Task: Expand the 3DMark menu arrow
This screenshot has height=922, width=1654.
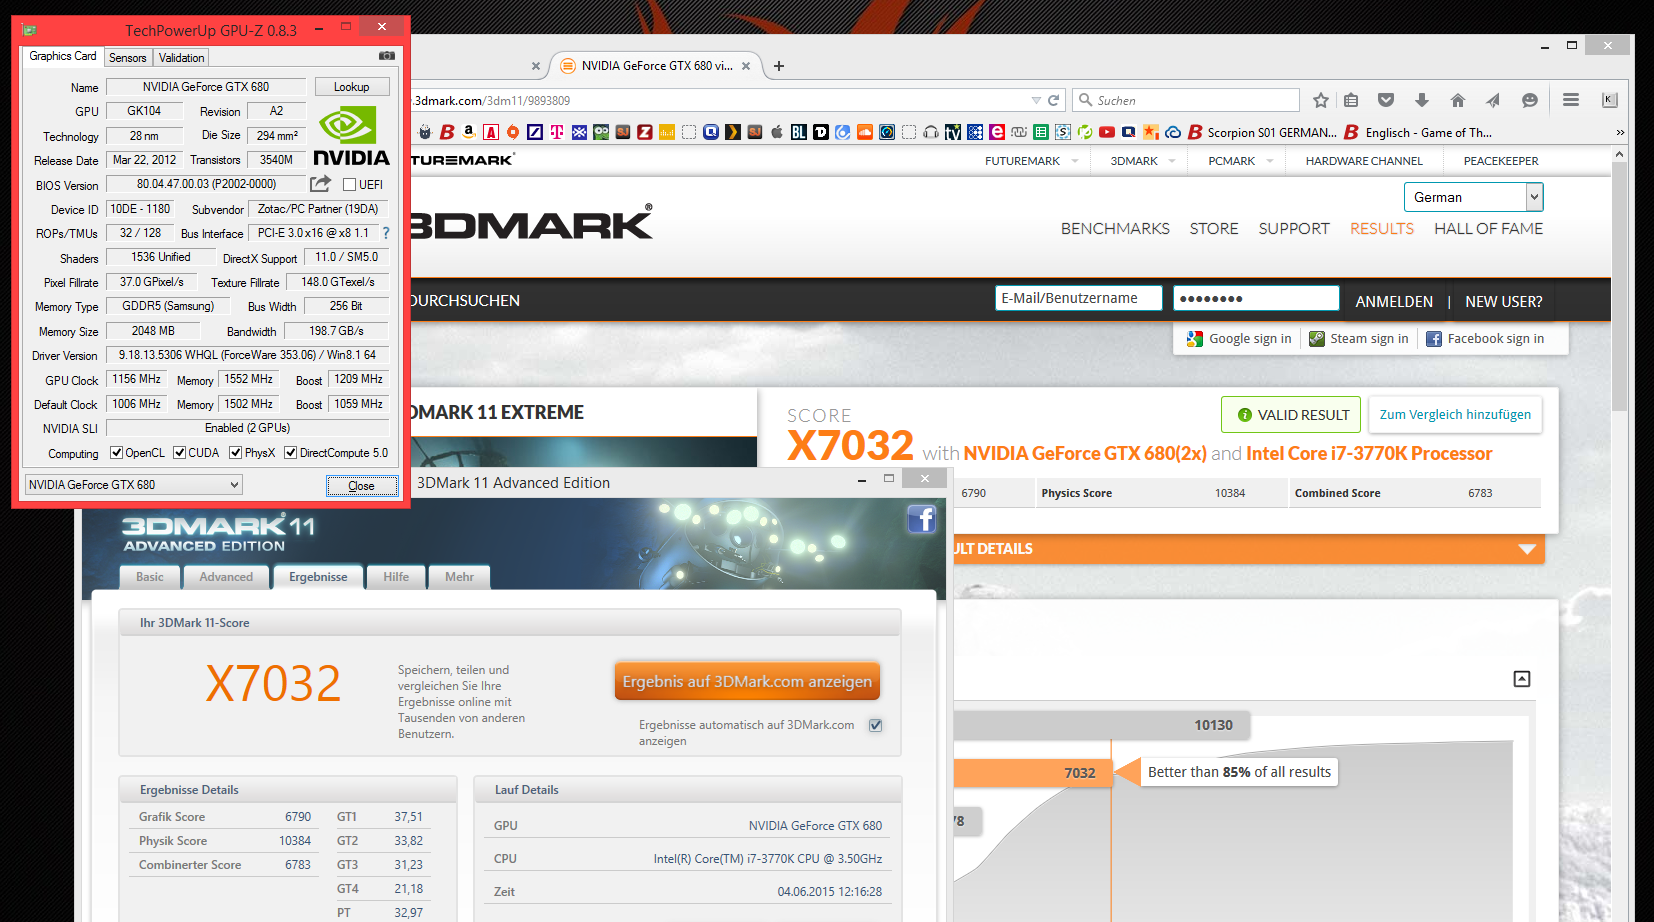Action: 1173,161
